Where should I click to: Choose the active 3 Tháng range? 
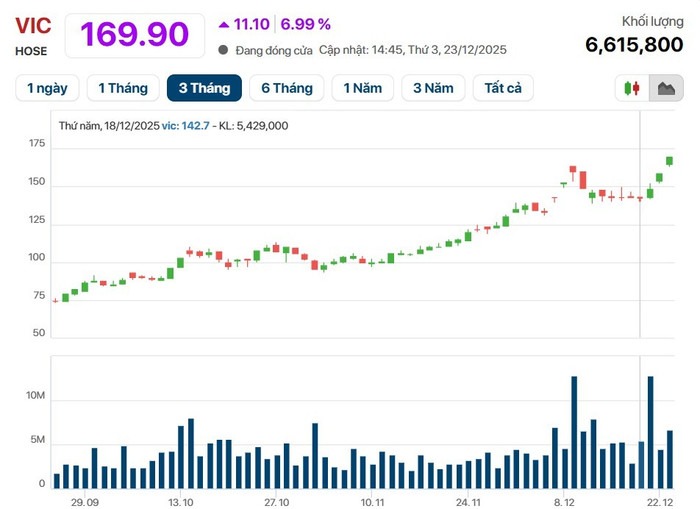pyautogui.click(x=204, y=88)
